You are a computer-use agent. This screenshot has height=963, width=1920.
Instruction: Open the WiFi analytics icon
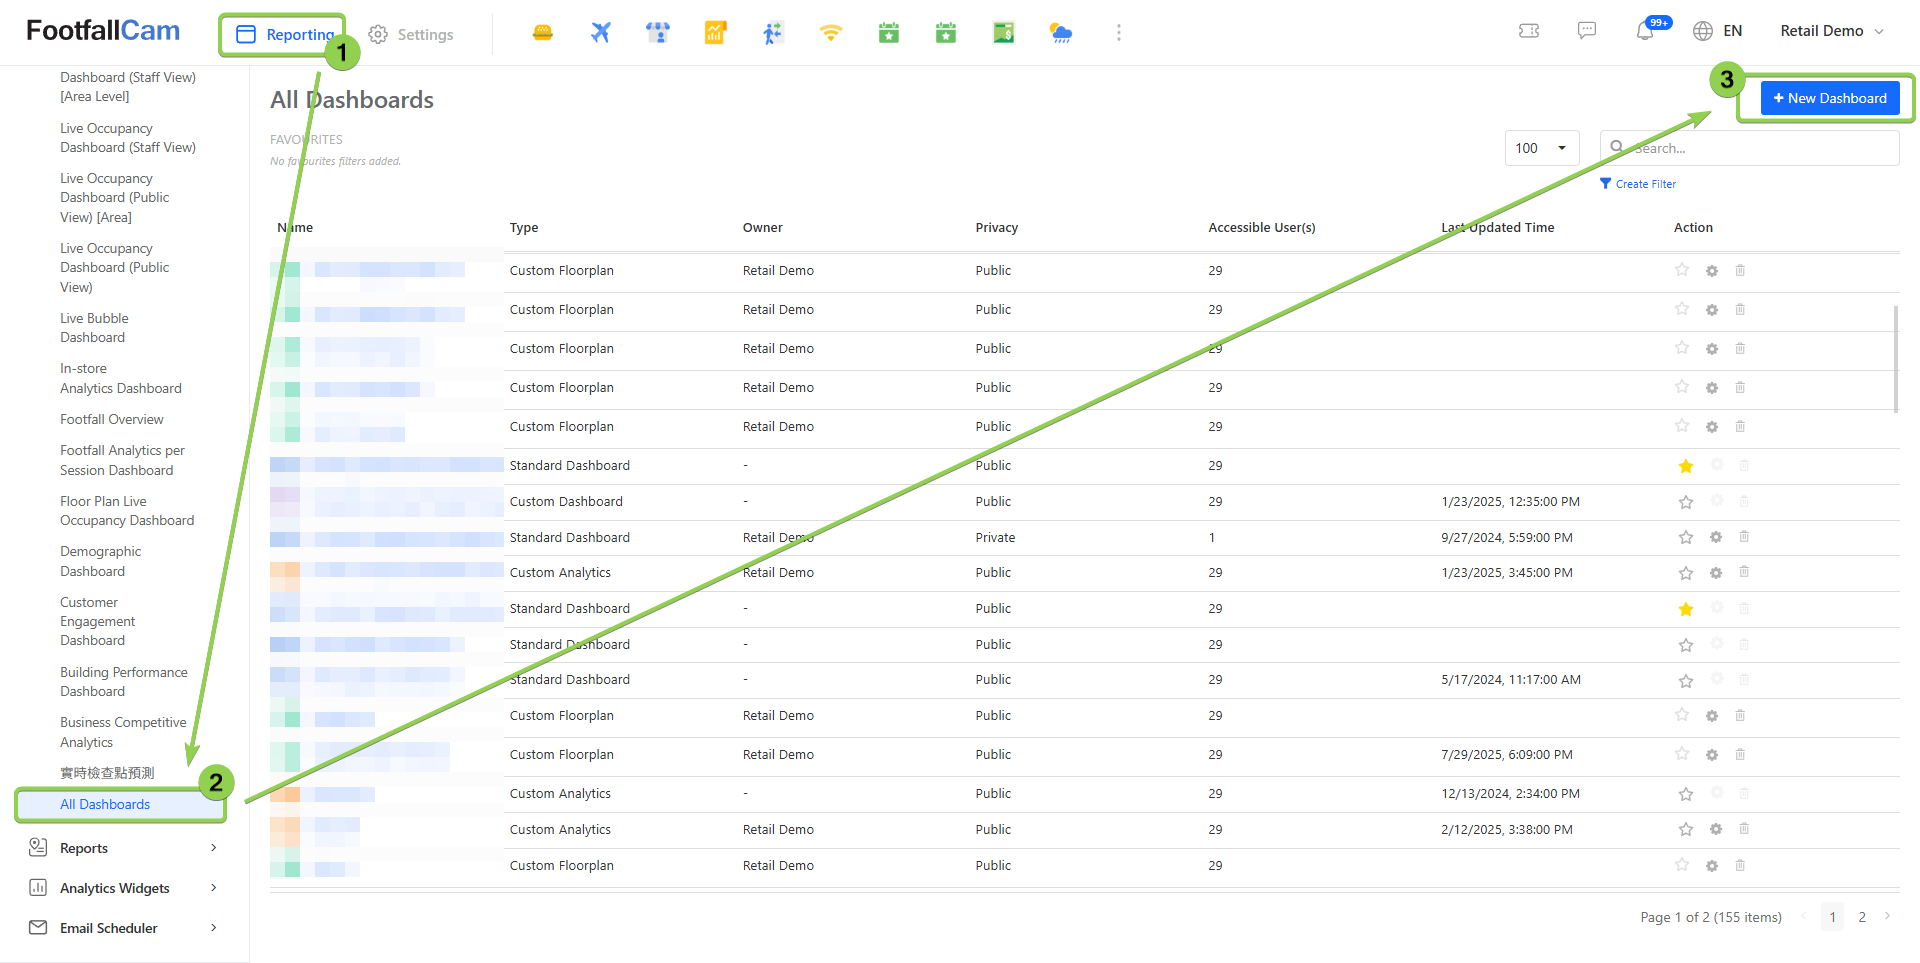[830, 33]
